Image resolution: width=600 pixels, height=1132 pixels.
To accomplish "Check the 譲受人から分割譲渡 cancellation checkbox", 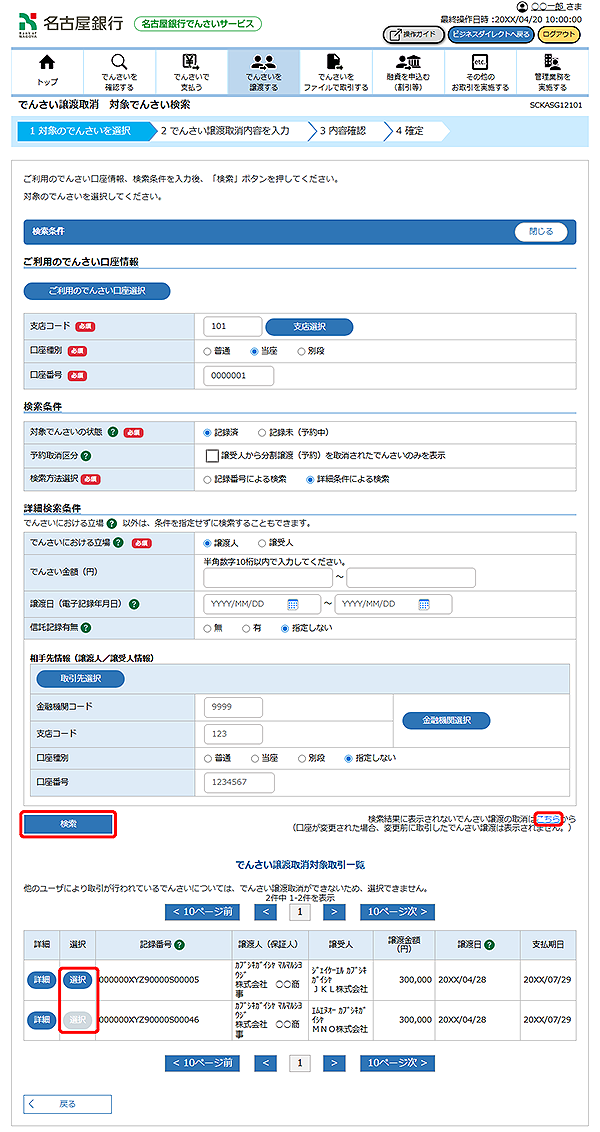I will coord(211,456).
